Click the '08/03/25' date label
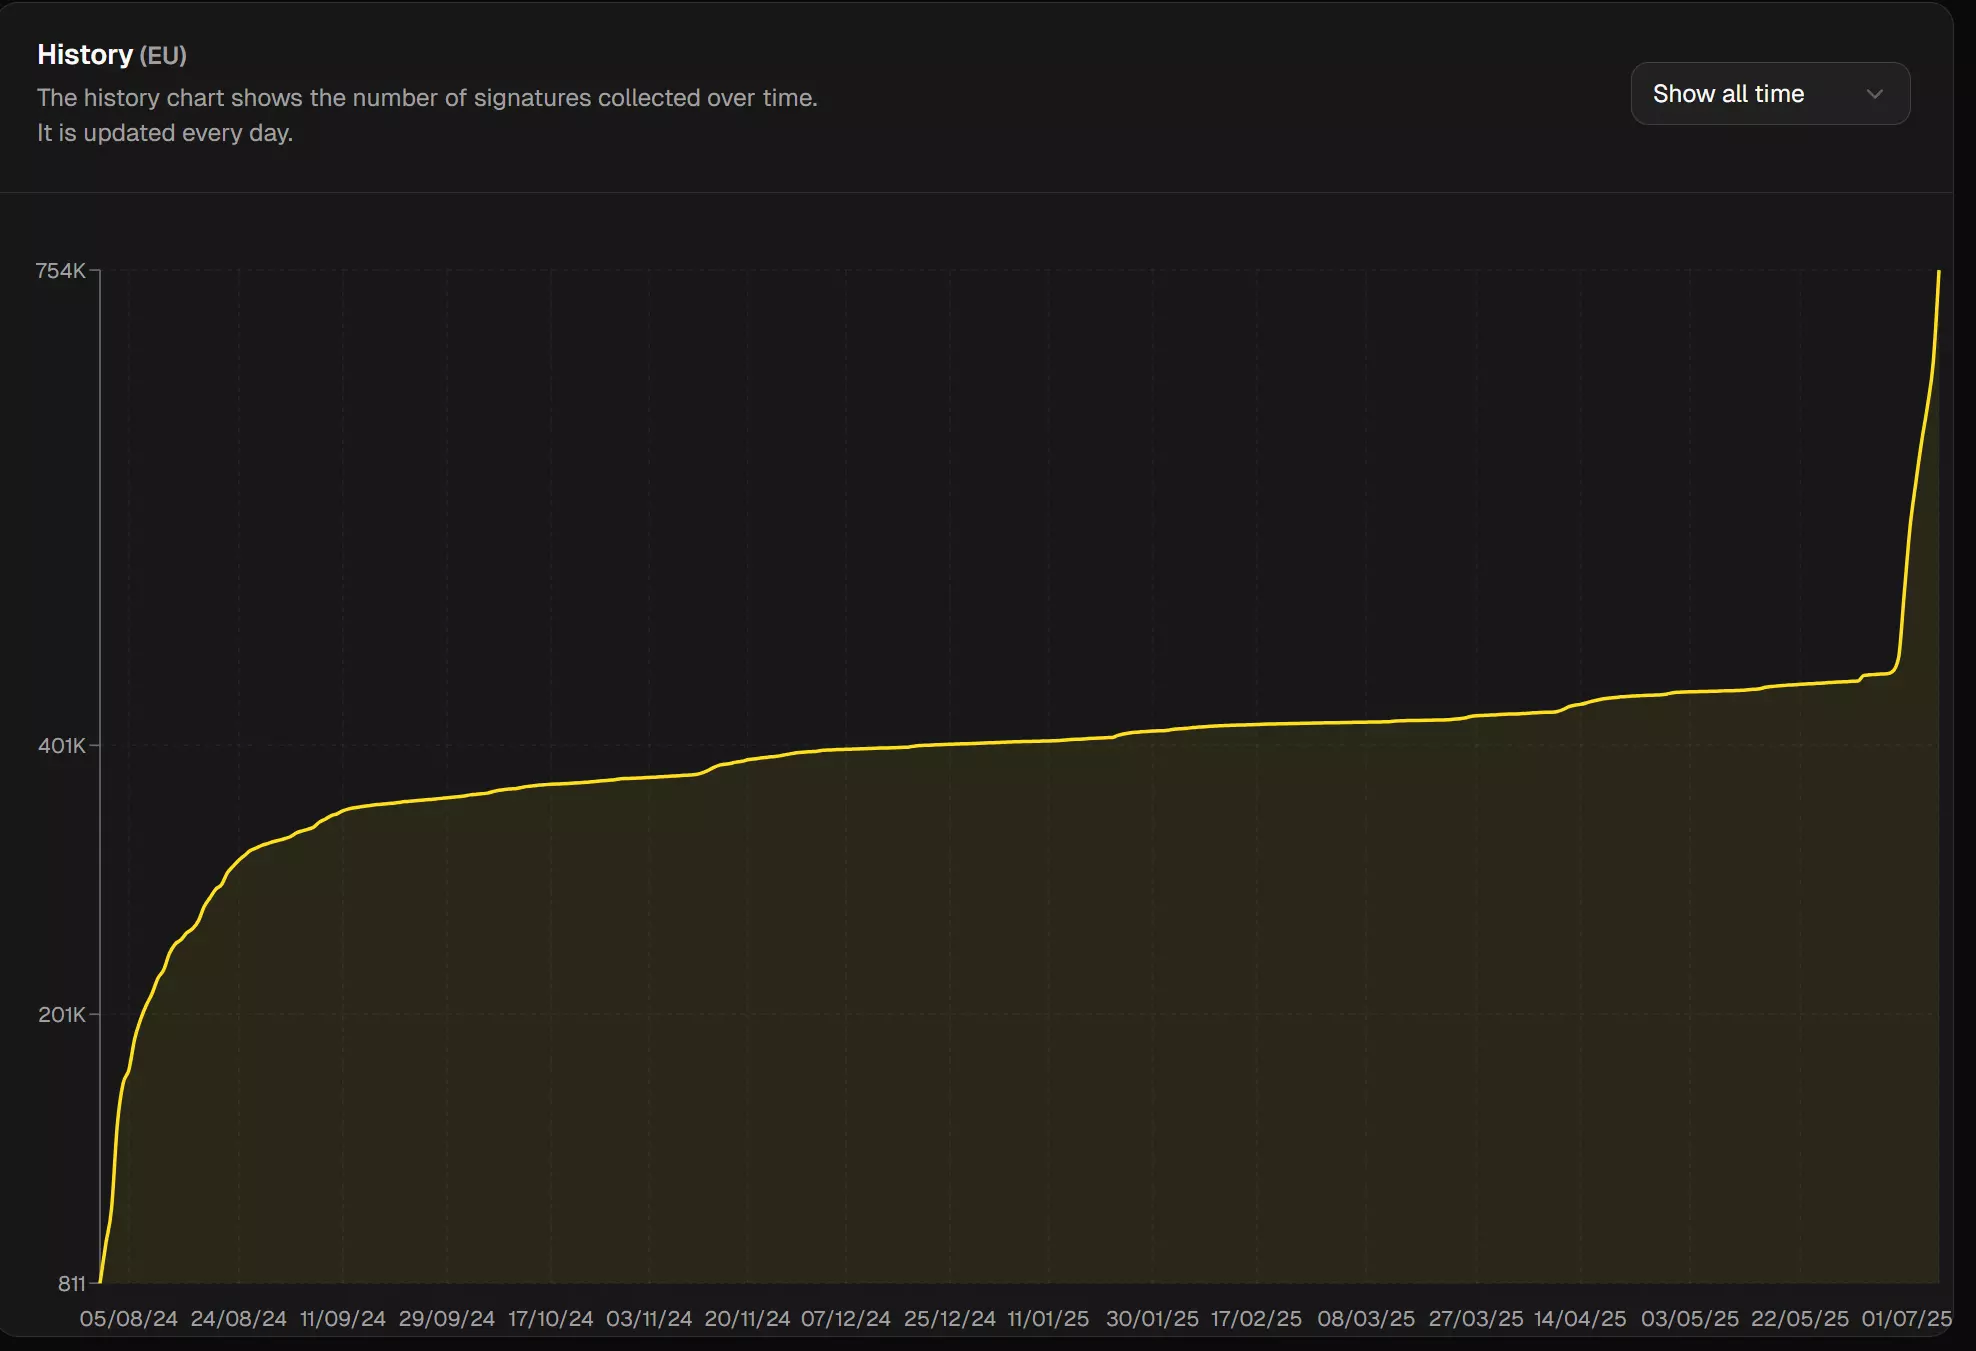The image size is (1976, 1351). point(1366,1318)
